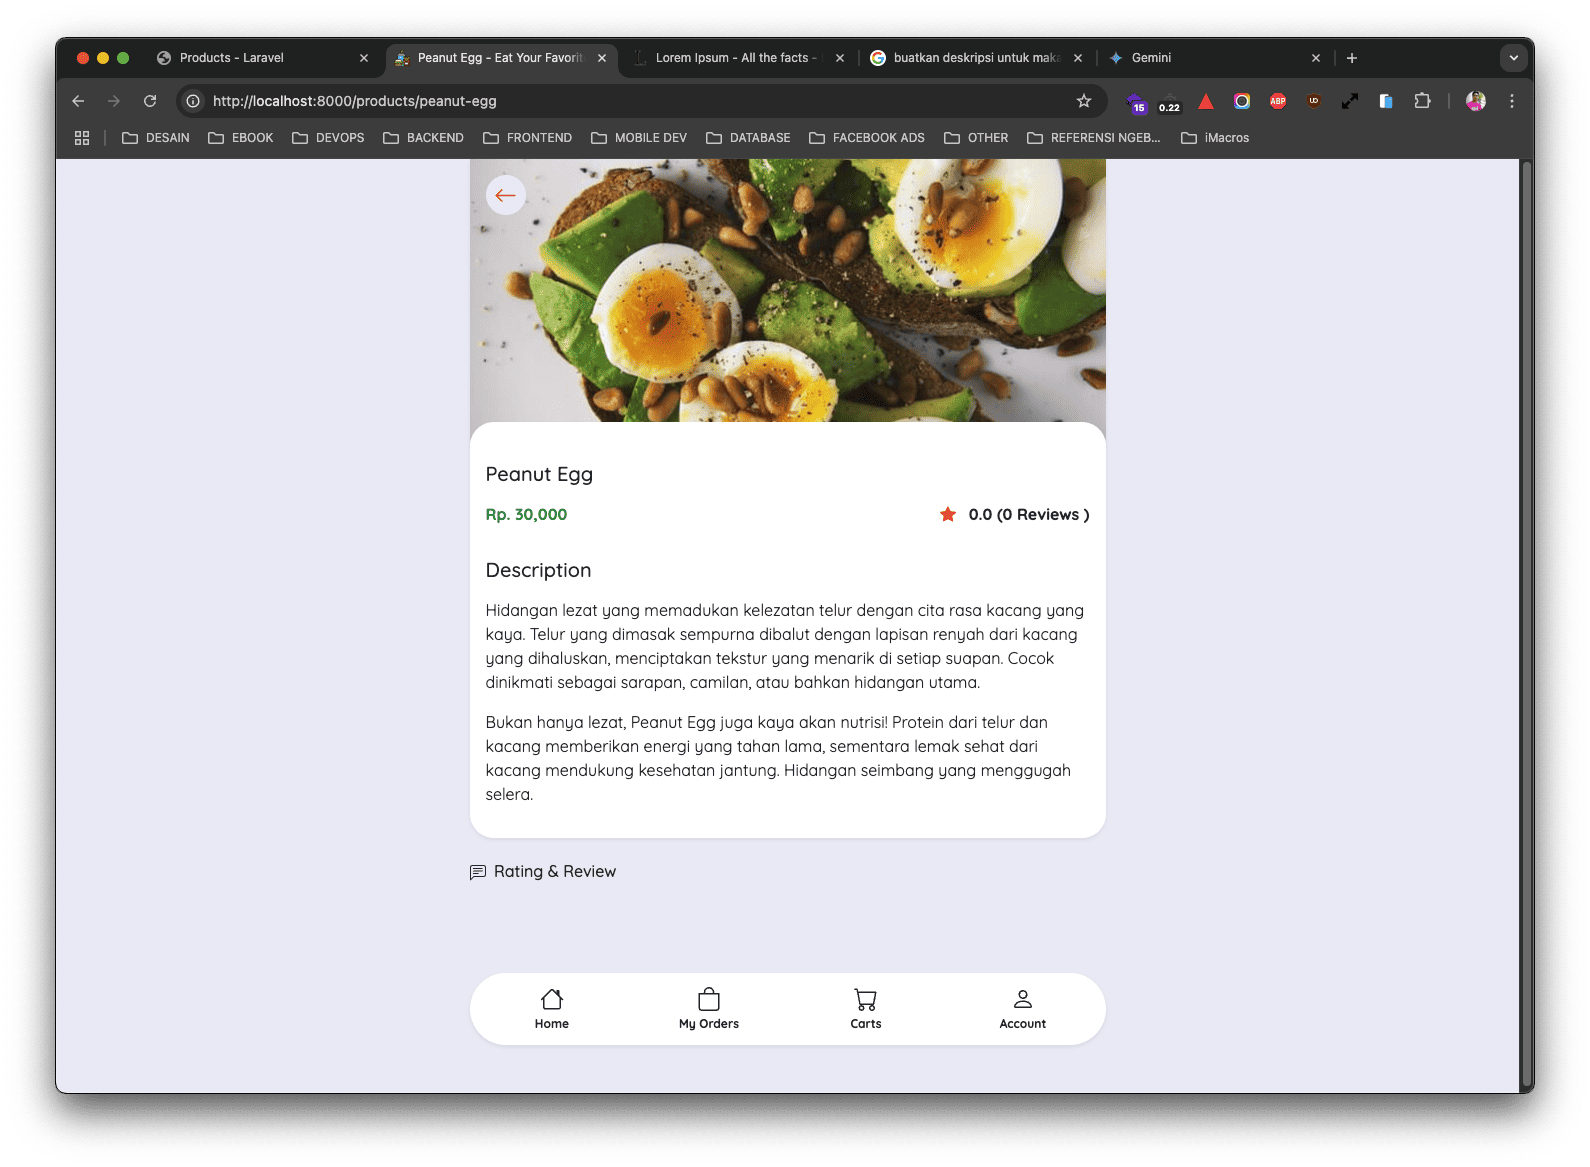Reload the current page
The image size is (1590, 1167).
click(150, 101)
